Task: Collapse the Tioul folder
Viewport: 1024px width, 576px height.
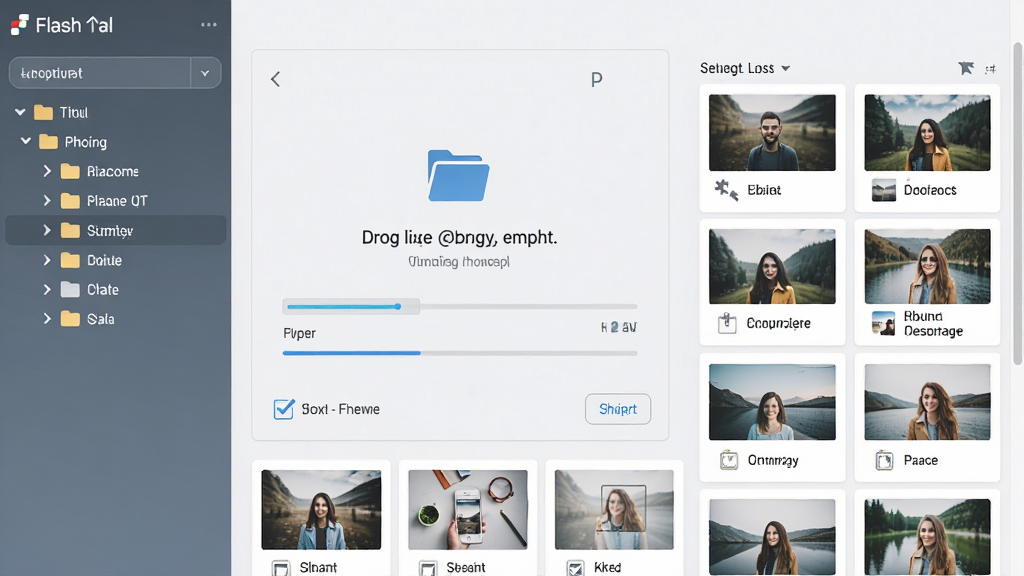Action: coord(20,112)
